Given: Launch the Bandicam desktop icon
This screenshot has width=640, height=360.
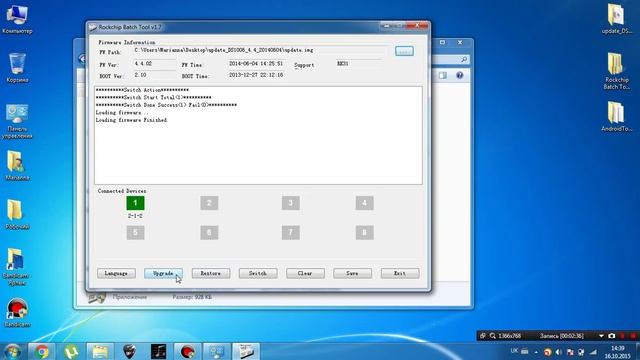Looking at the screenshot, I should [17, 313].
